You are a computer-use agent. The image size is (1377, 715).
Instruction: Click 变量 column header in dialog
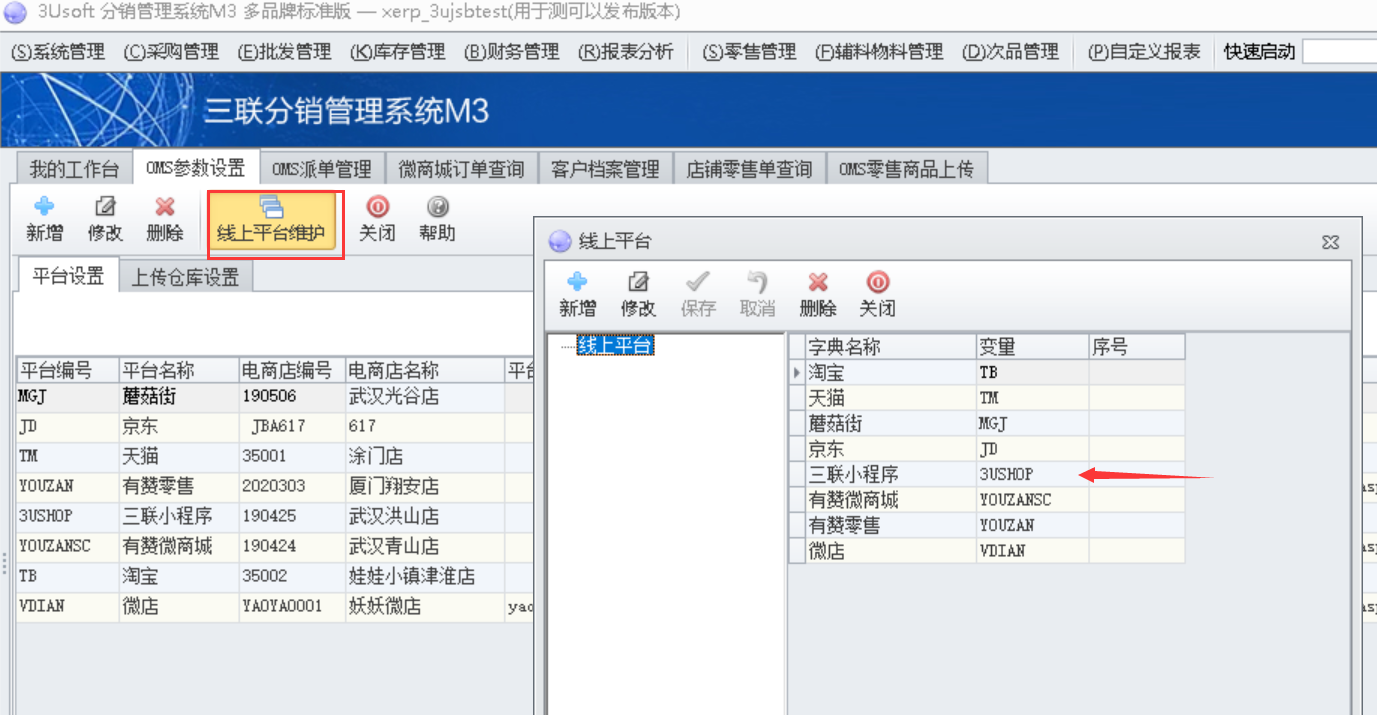click(x=1033, y=347)
